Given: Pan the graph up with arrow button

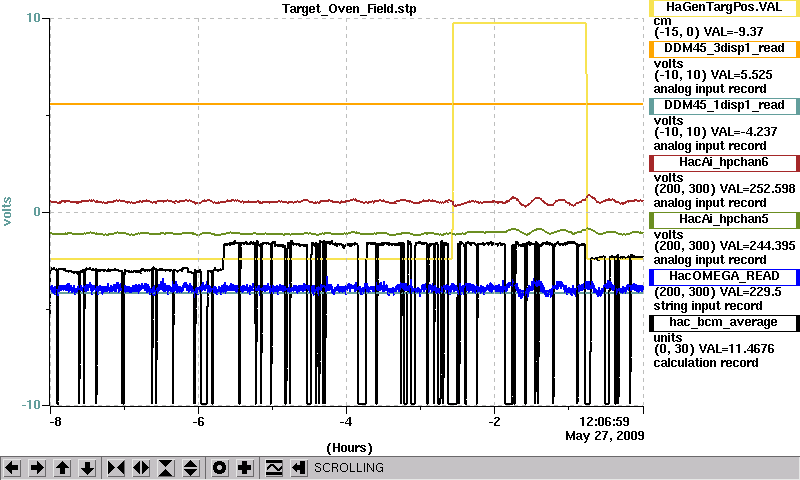Looking at the screenshot, I should (x=62, y=468).
